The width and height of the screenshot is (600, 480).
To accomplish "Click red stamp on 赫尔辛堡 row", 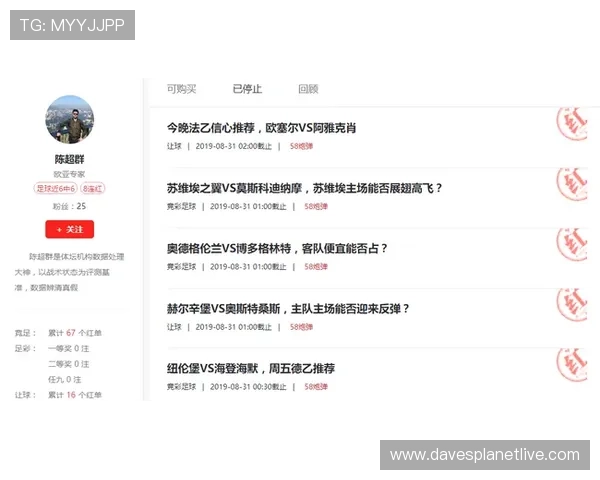I will click(x=572, y=304).
